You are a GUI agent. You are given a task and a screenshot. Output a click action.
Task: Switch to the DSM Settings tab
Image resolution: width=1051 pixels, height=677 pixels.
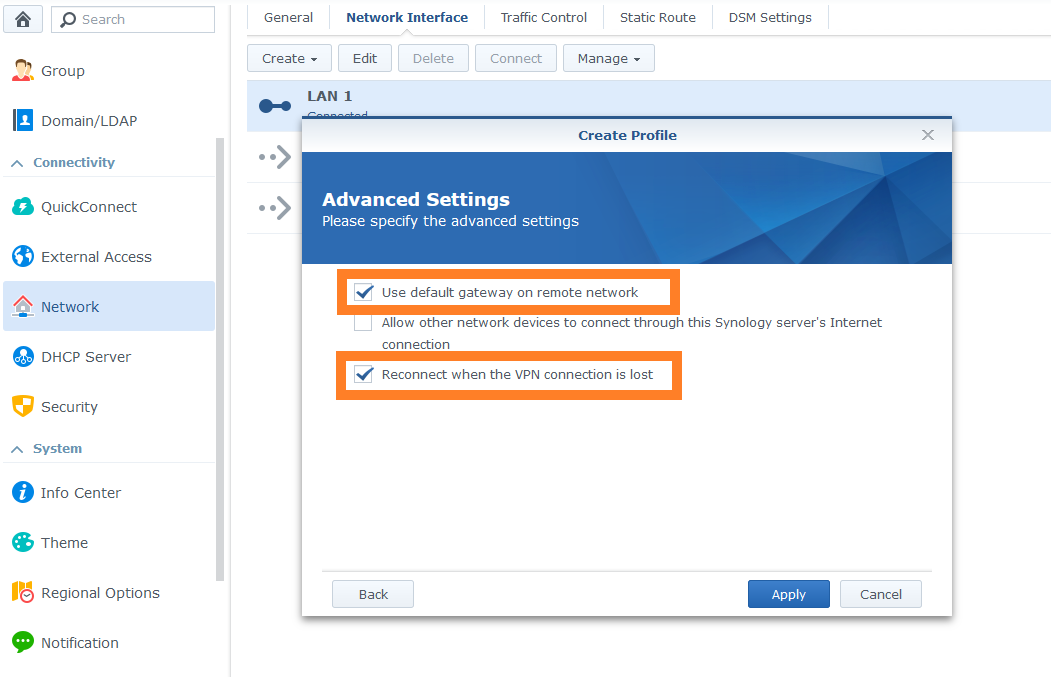click(x=770, y=17)
